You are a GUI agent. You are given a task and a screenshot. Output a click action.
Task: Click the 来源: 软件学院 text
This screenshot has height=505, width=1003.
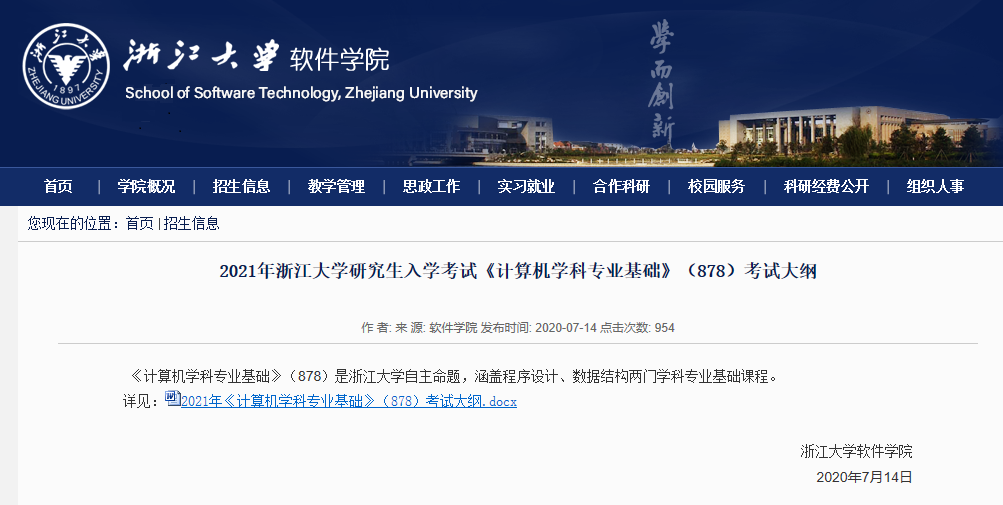[x=436, y=328]
